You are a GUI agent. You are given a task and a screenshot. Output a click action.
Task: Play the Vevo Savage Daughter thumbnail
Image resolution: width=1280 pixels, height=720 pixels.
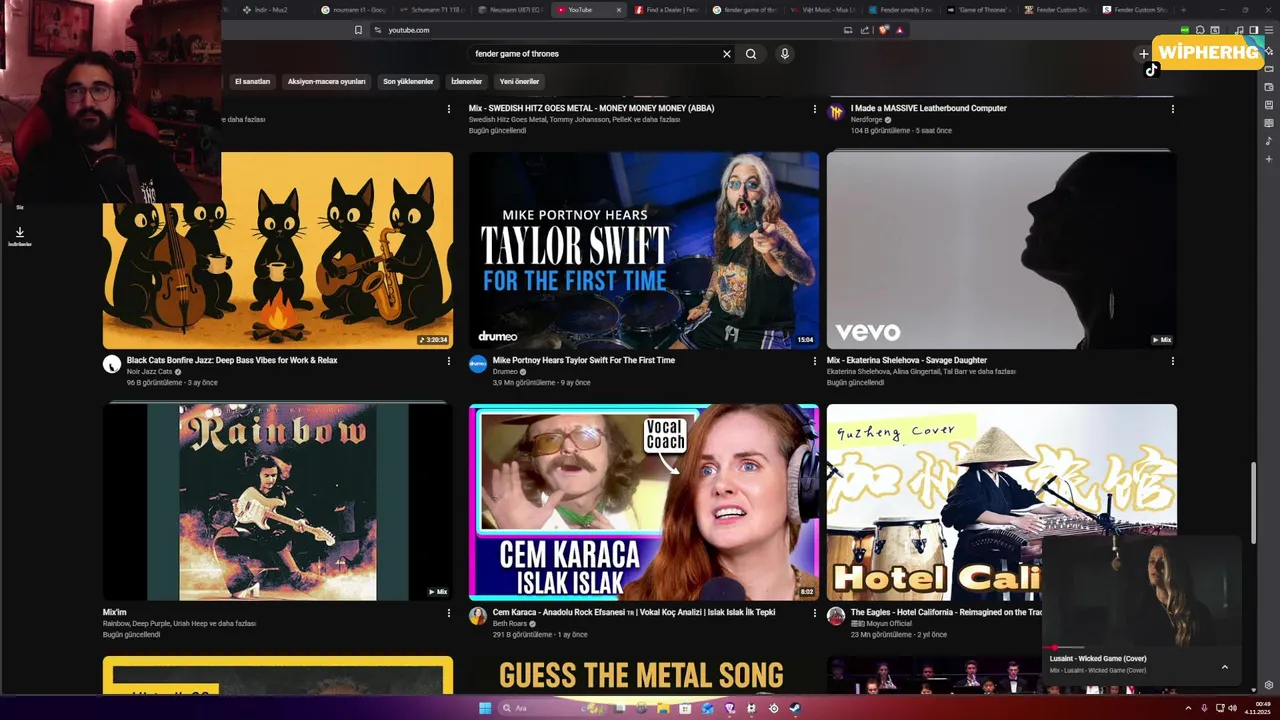click(x=1002, y=250)
